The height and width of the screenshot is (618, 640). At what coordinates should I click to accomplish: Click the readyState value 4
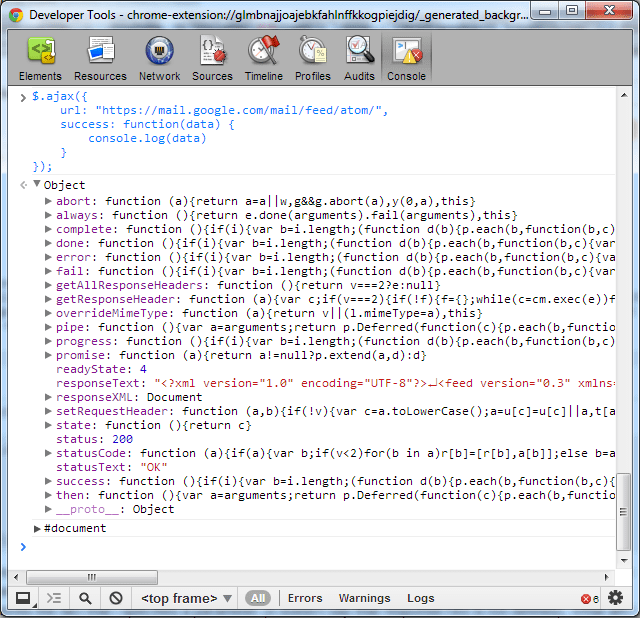(143, 369)
